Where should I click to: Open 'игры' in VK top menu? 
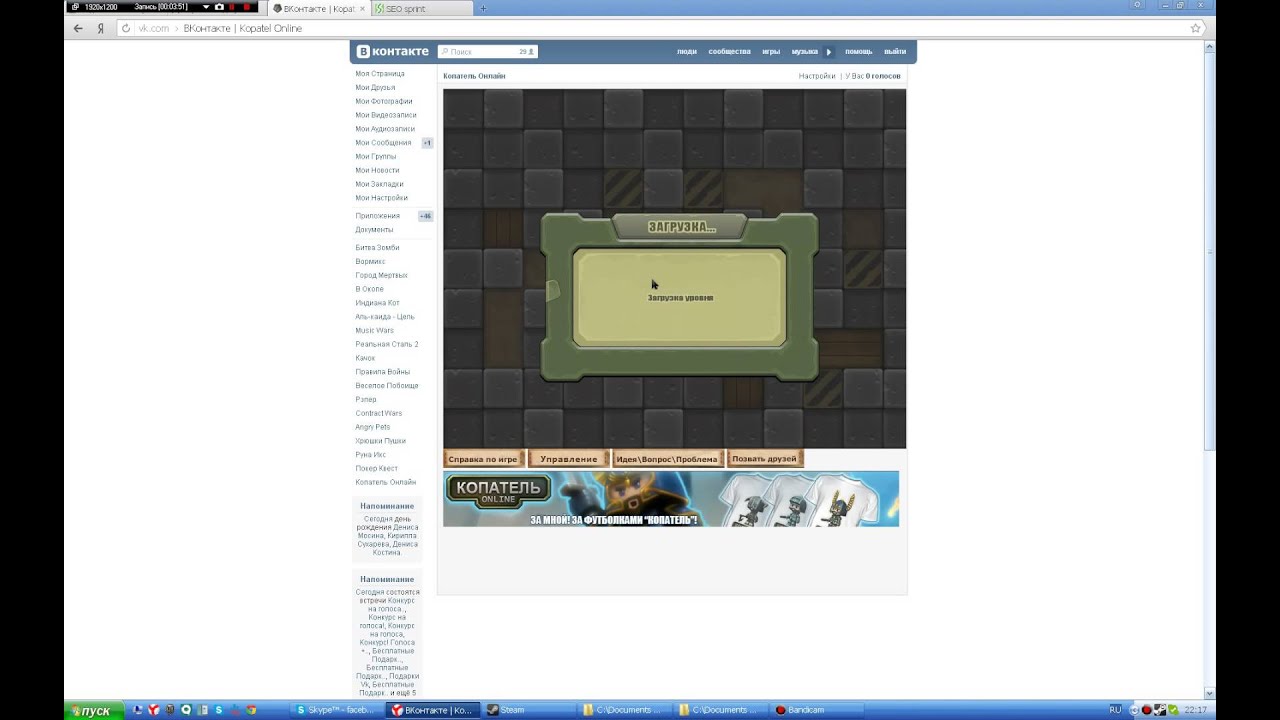coord(771,52)
